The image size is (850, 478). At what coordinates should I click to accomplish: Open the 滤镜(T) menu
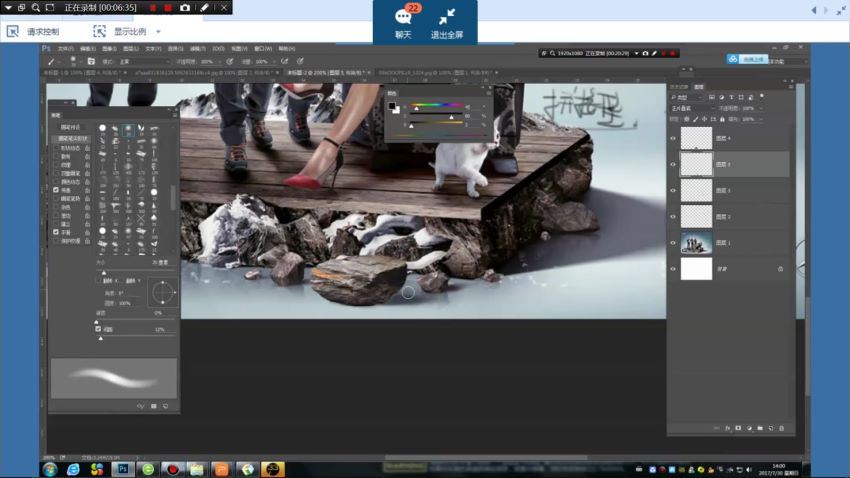point(197,49)
